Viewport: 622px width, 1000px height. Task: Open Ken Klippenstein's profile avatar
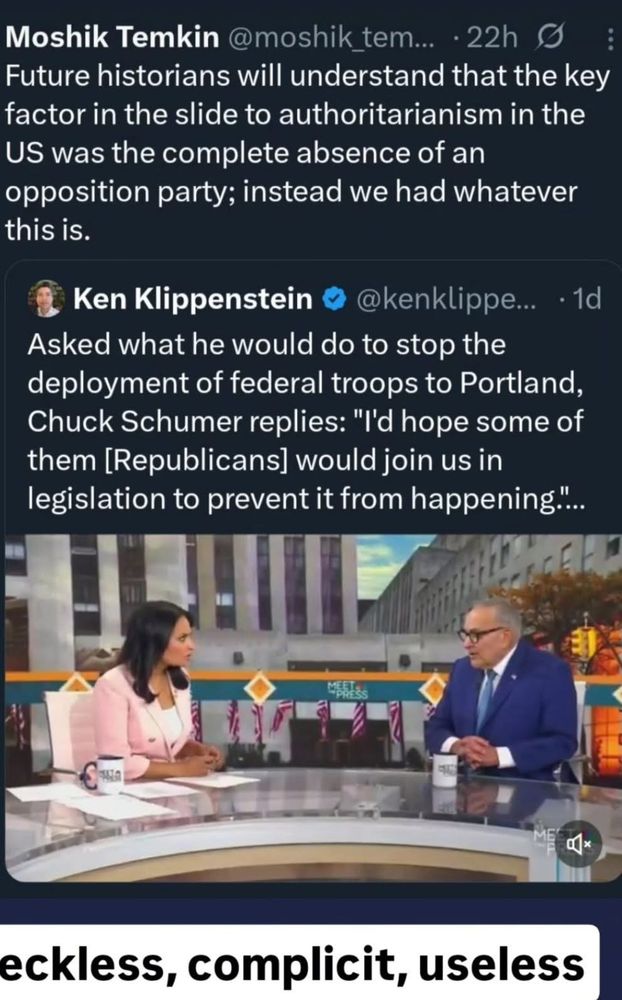[47, 298]
